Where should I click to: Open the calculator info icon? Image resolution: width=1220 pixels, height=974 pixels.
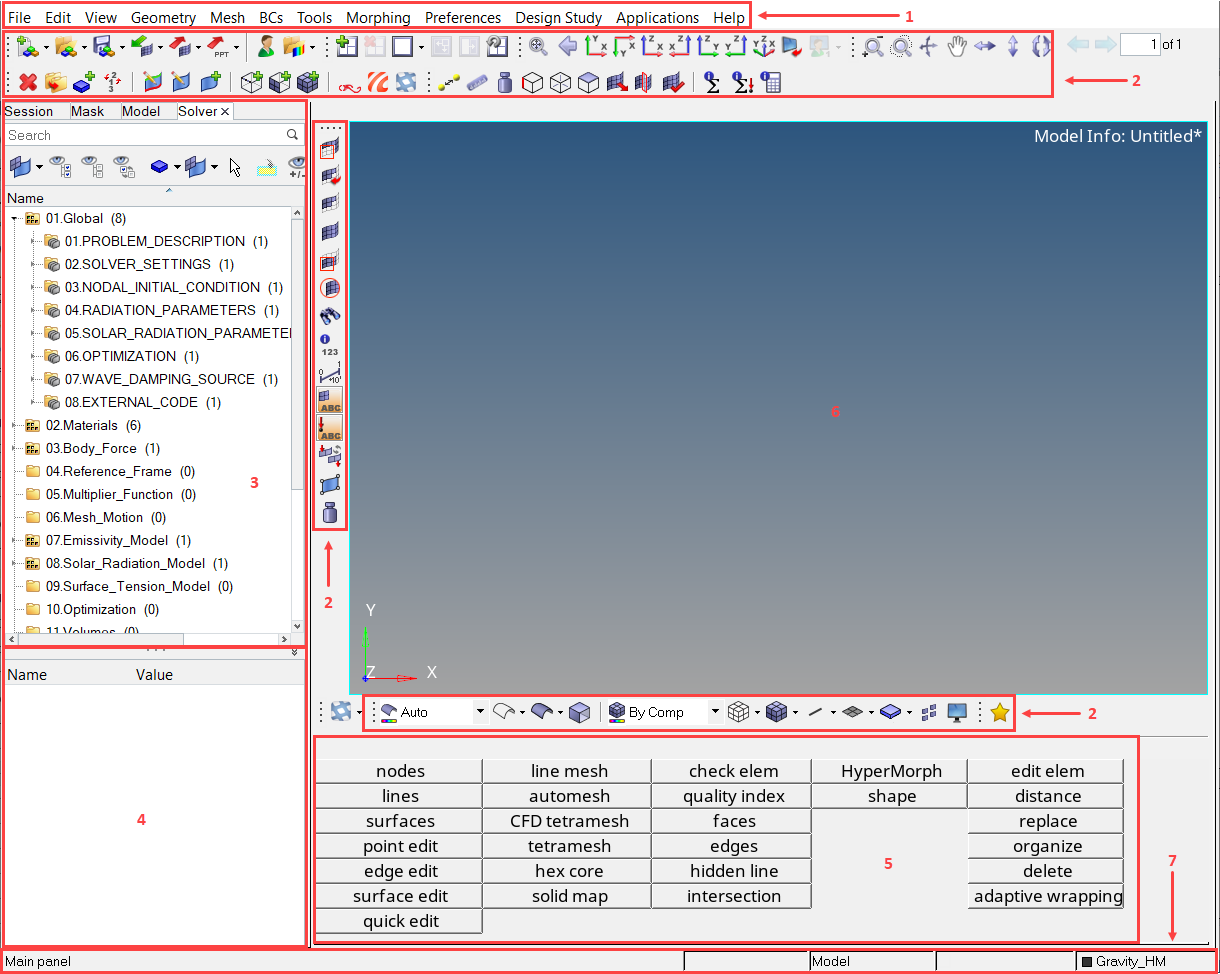[x=770, y=83]
